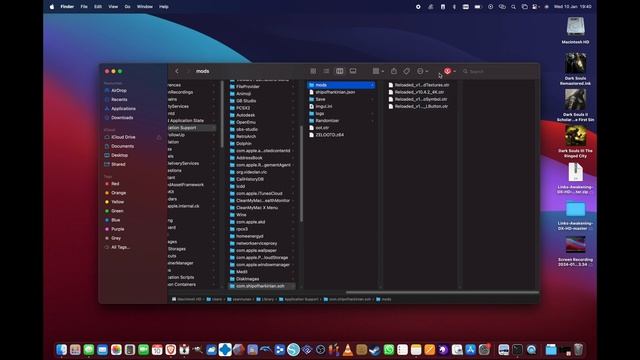Click Library in the path bar

coord(265,299)
